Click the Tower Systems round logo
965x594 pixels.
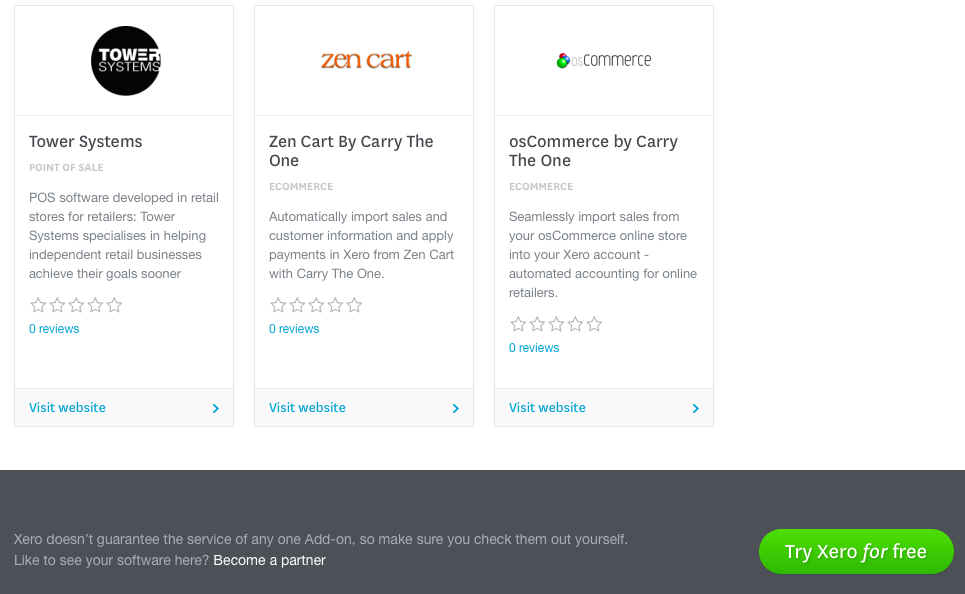(126, 60)
